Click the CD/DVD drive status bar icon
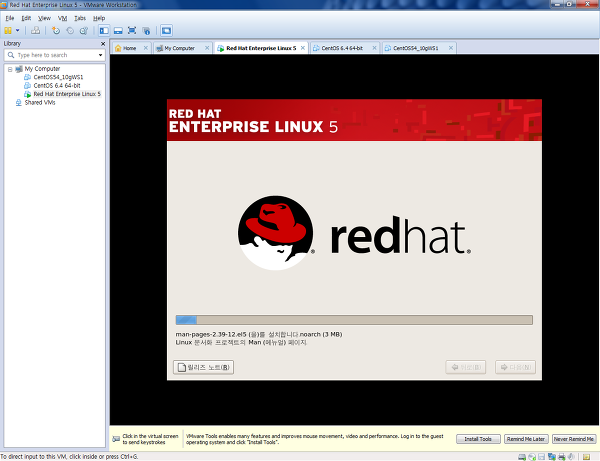This screenshot has height=461, width=600. coord(532,457)
